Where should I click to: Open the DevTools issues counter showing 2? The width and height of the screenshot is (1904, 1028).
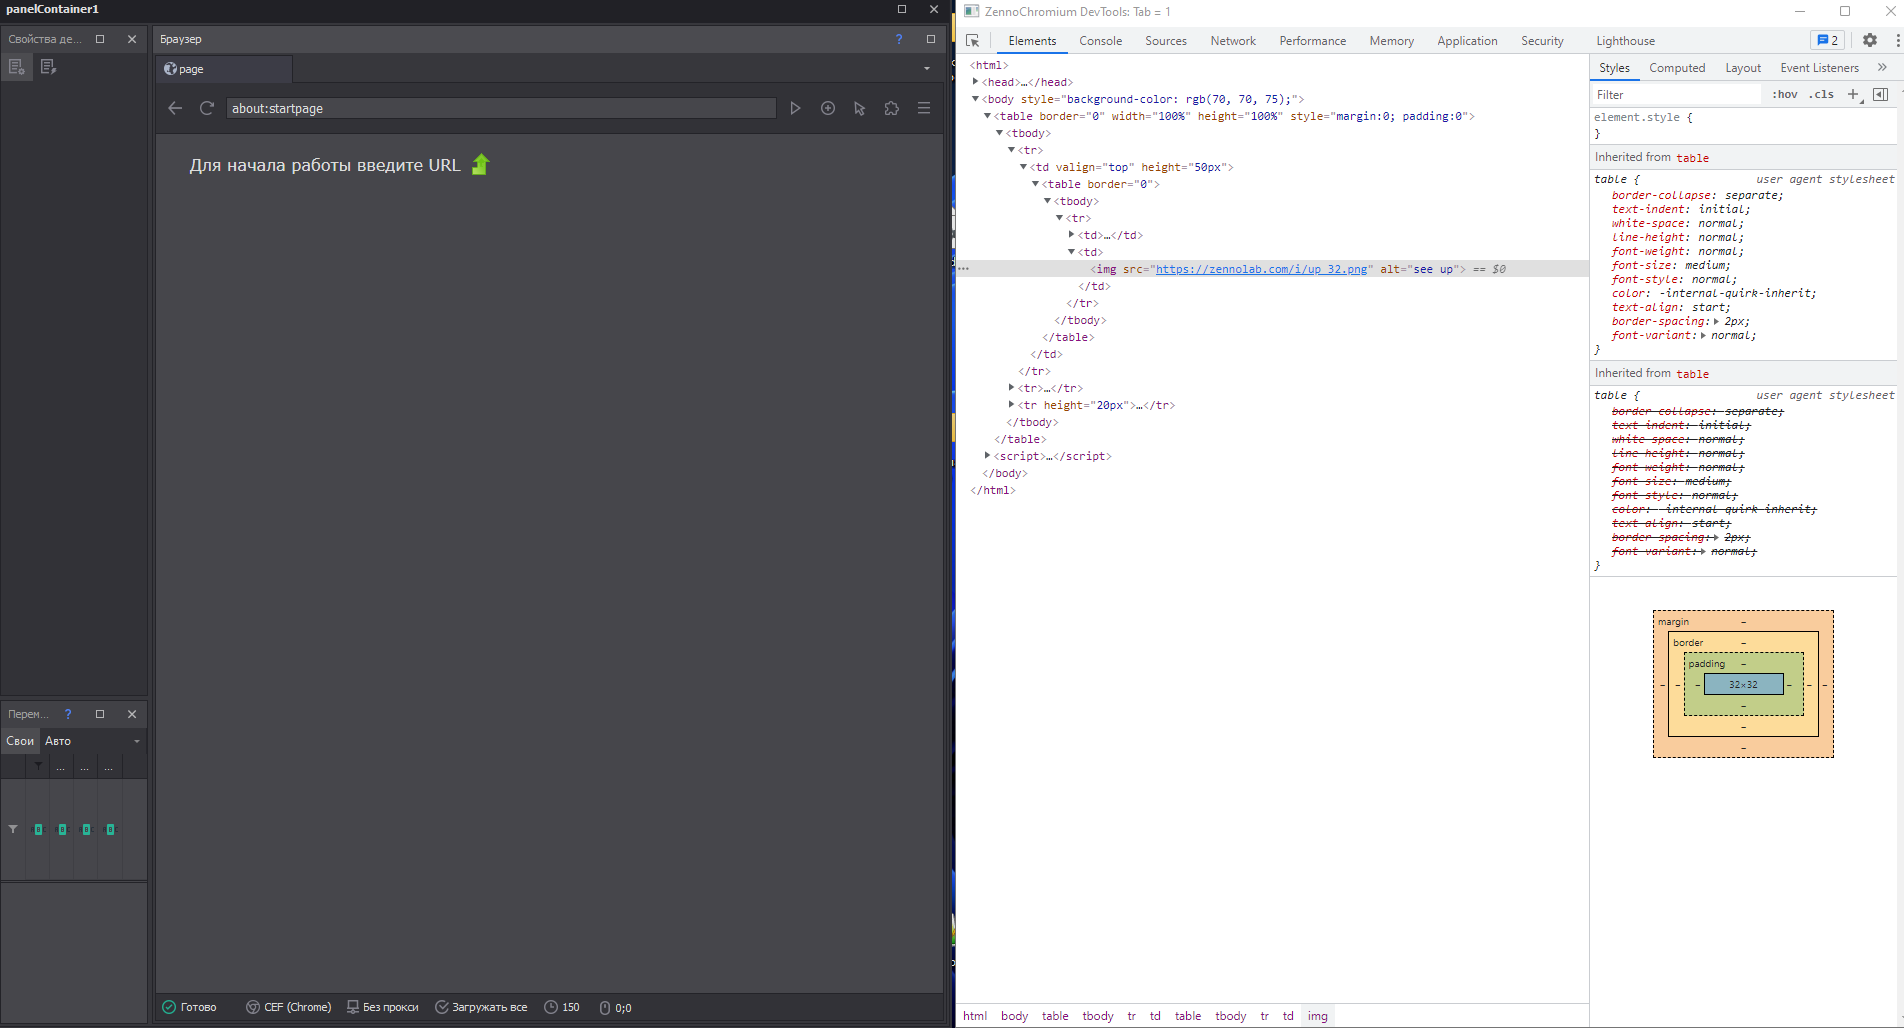pyautogui.click(x=1827, y=40)
